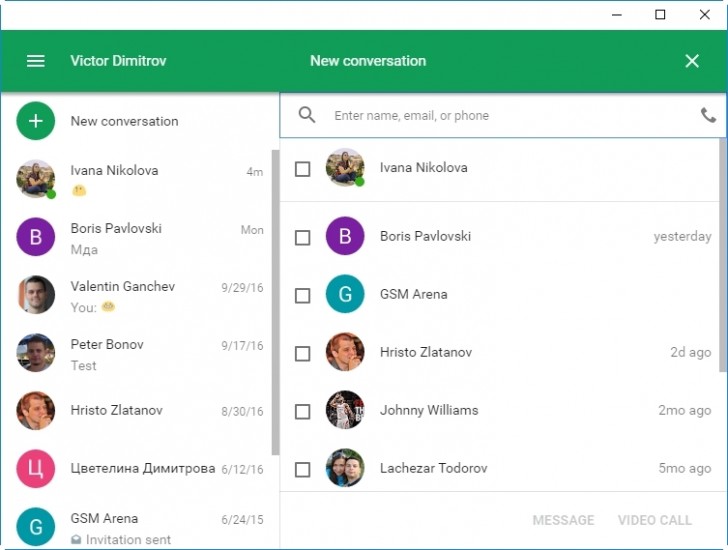728x550 pixels.
Task: Click the phone call icon in search bar
Action: pos(708,115)
